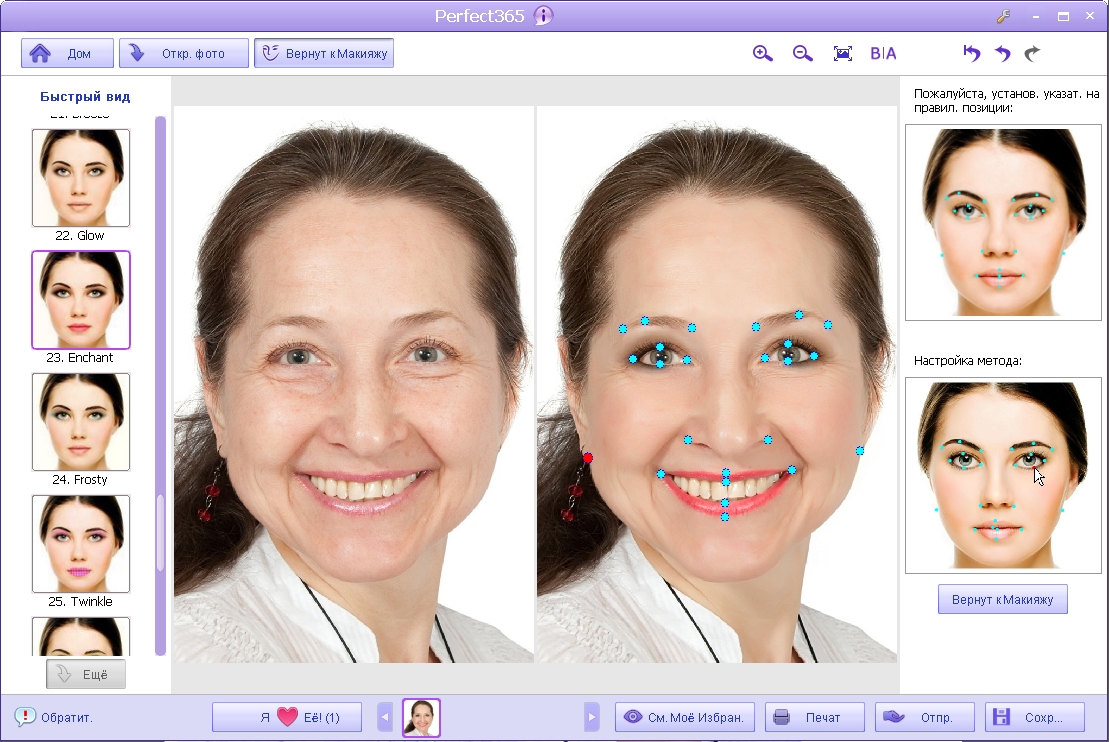Choose the 25. Twinkle makeup preset
This screenshot has height=742, width=1109.
(81, 543)
